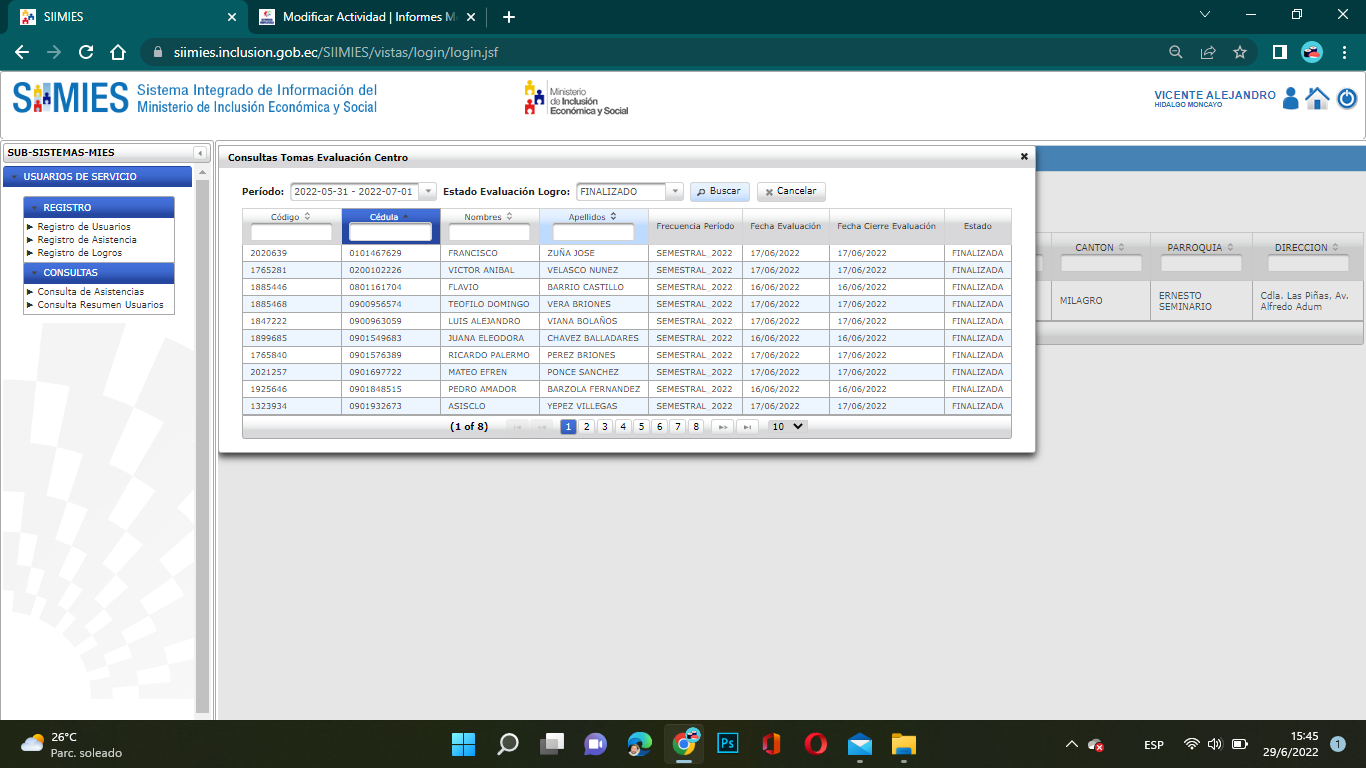The image size is (1366, 768).
Task: Expand USUARIOS DE SERVICIO menu section
Action: click(98, 177)
